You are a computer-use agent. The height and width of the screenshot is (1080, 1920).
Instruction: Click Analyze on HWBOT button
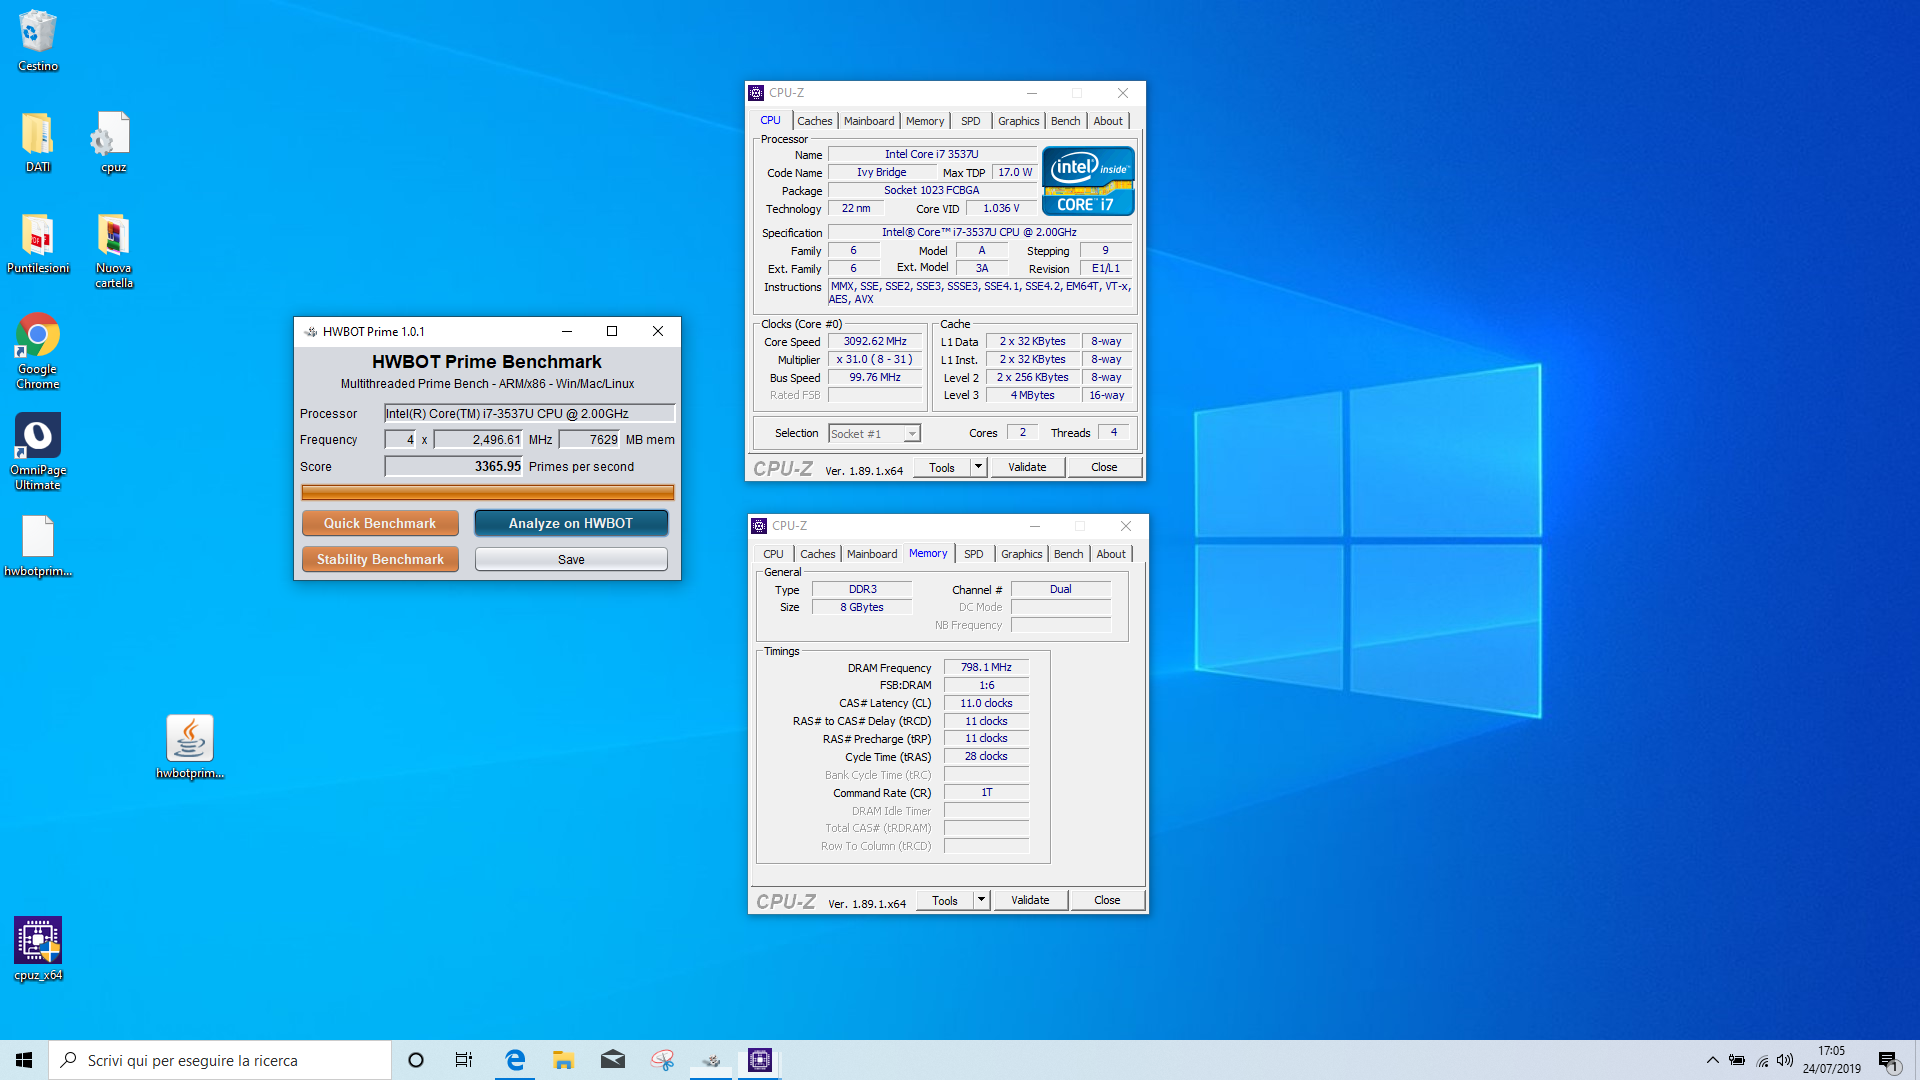[571, 523]
